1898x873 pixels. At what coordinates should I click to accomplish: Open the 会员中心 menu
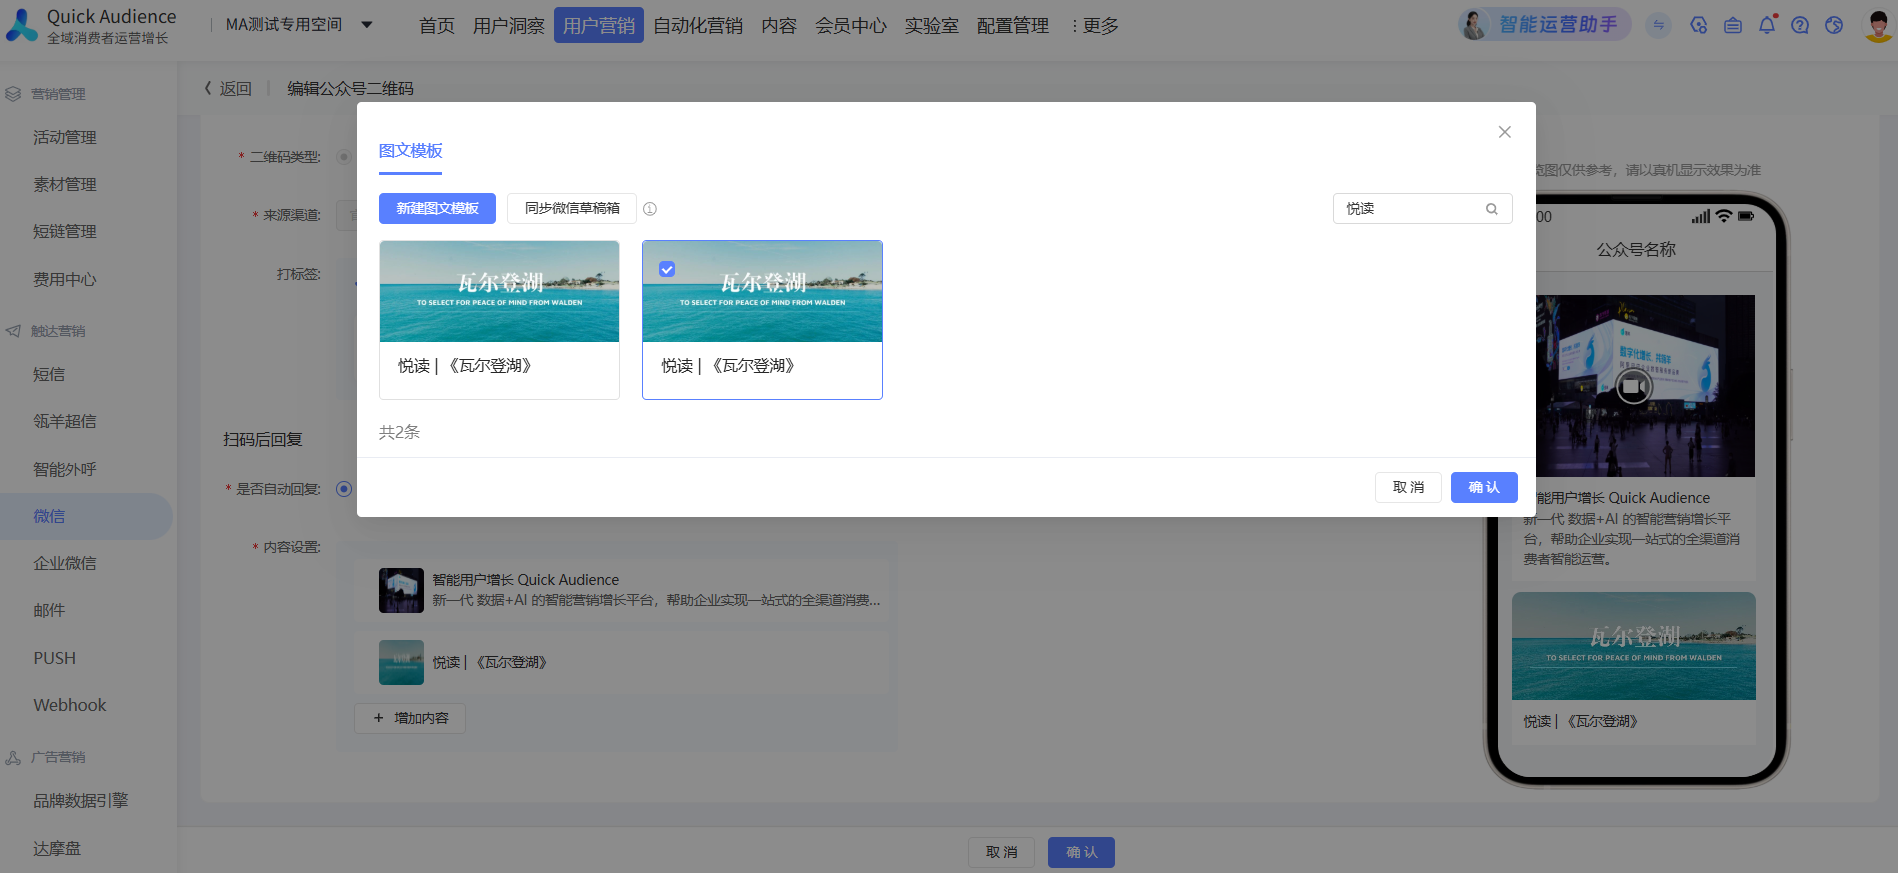click(x=850, y=25)
